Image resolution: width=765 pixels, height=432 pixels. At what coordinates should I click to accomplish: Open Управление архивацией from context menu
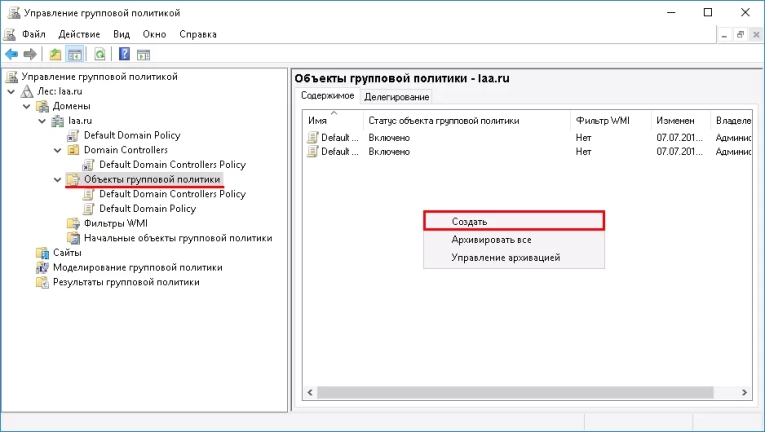(x=505, y=257)
